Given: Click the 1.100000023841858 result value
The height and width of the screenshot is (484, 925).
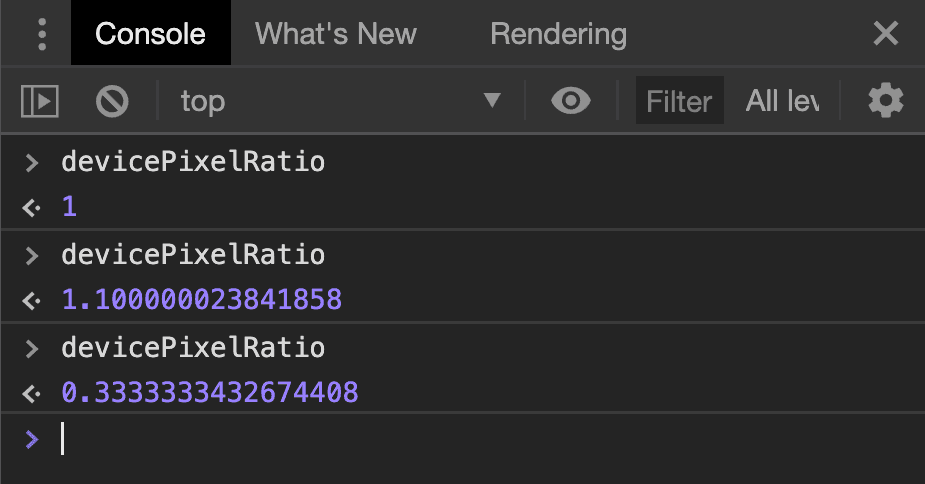Looking at the screenshot, I should coord(201,299).
